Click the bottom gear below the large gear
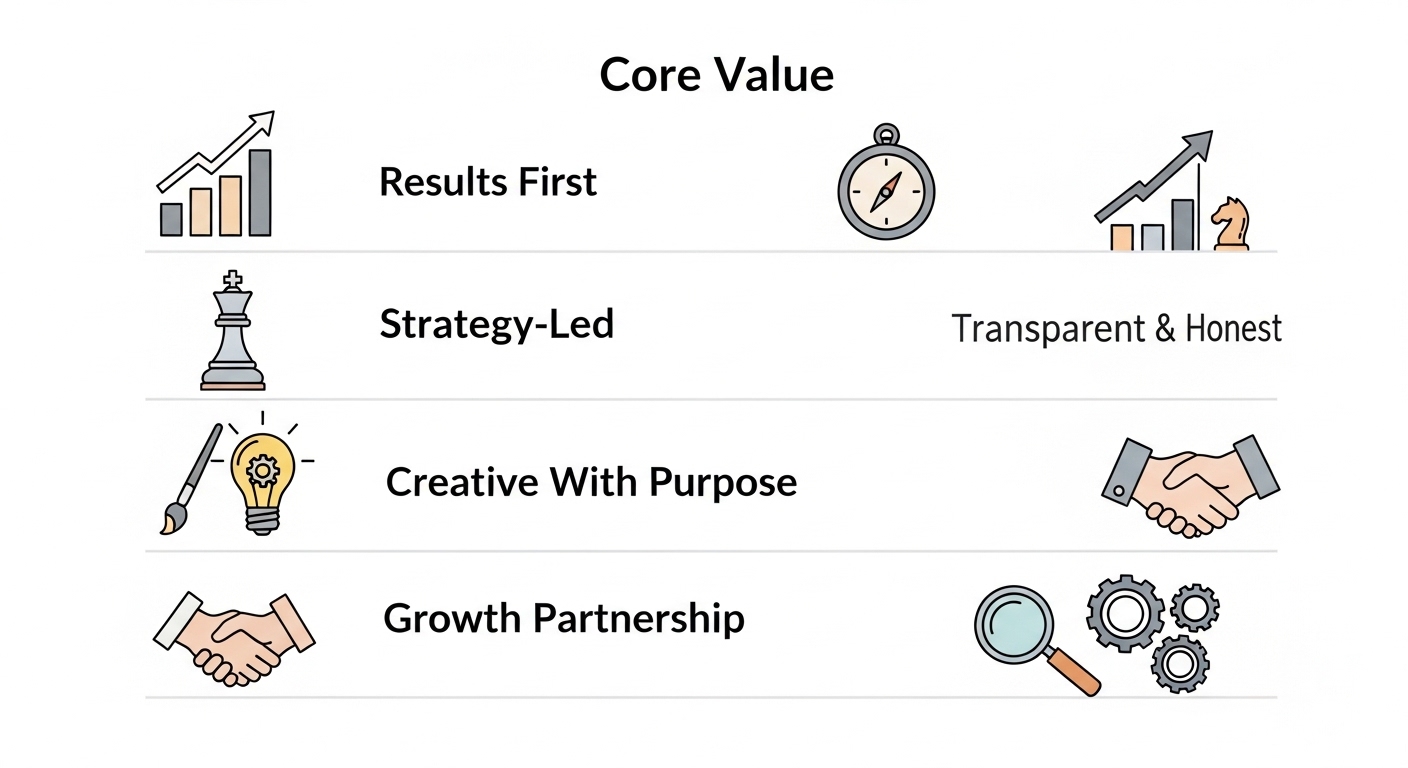Image resolution: width=1408 pixels, height=768 pixels. pyautogui.click(x=1180, y=662)
